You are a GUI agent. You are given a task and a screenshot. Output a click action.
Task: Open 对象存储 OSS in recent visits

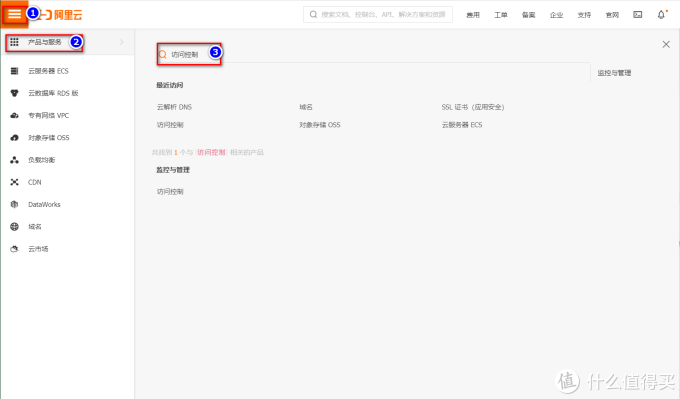click(320, 124)
